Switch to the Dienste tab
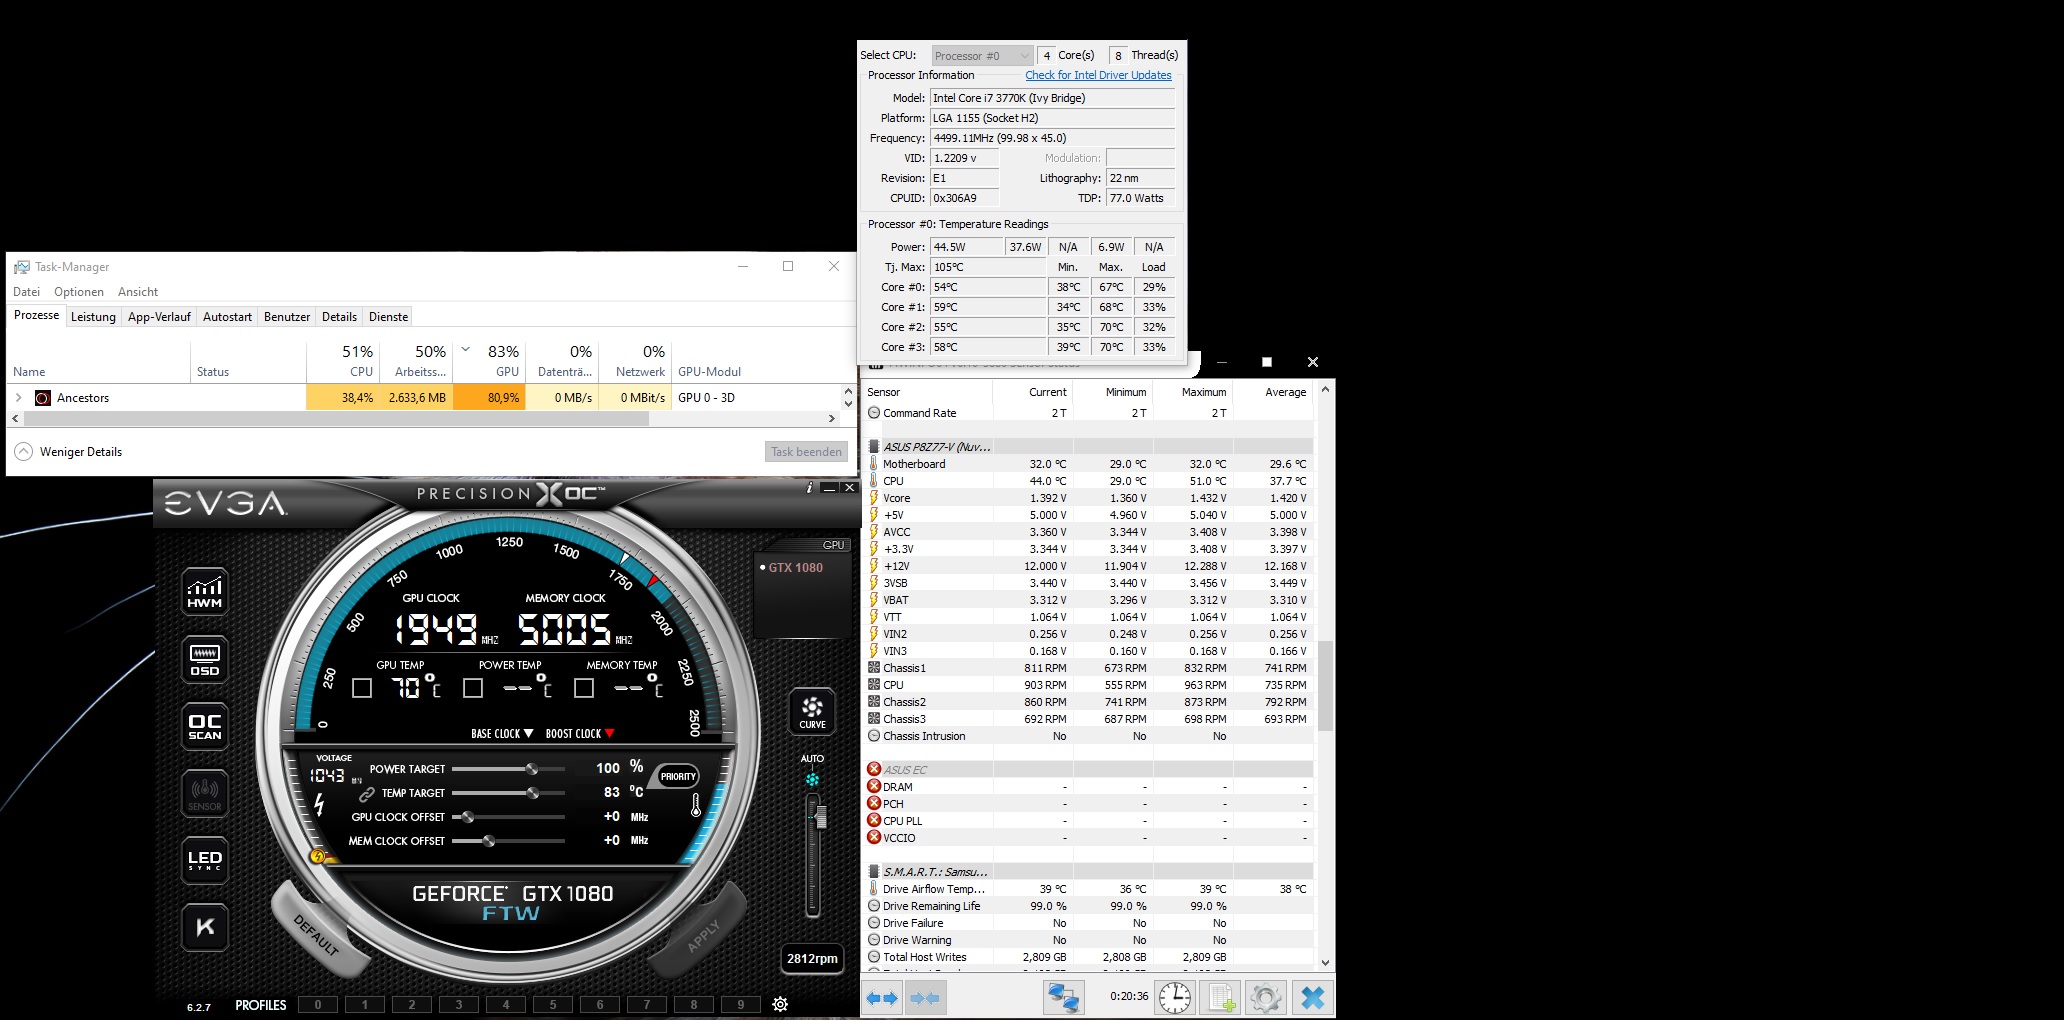2064x1020 pixels. click(388, 317)
